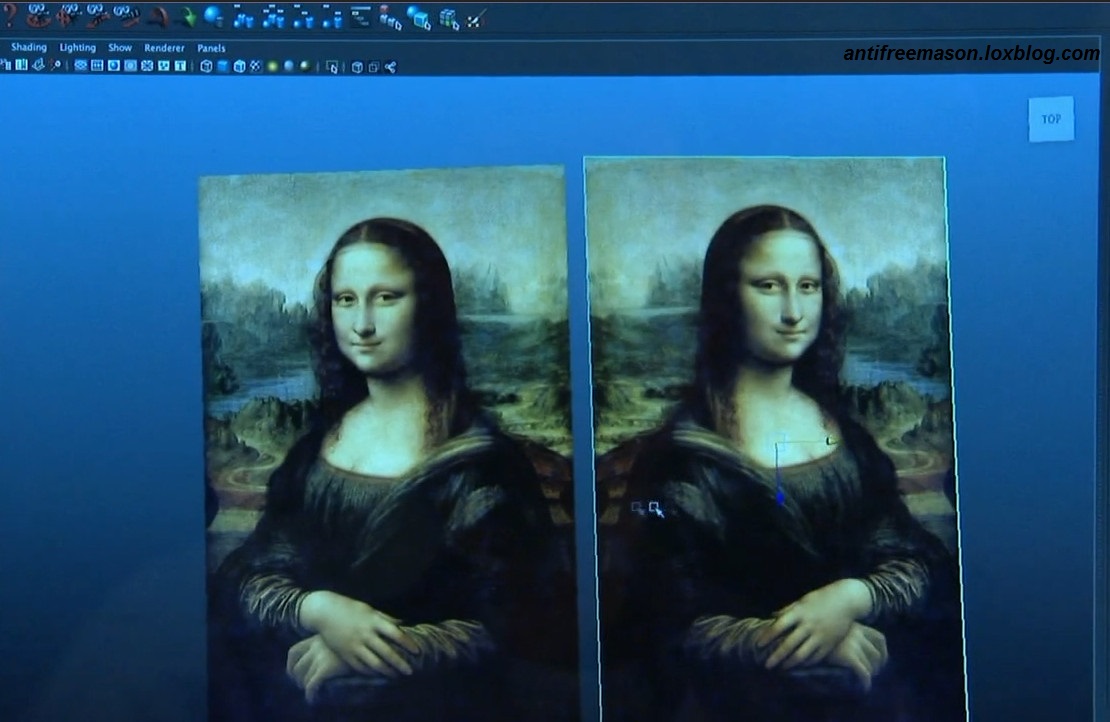This screenshot has width=1110, height=722.
Task: Click the blue sphere shelf icon after green arrow
Action: click(212, 16)
